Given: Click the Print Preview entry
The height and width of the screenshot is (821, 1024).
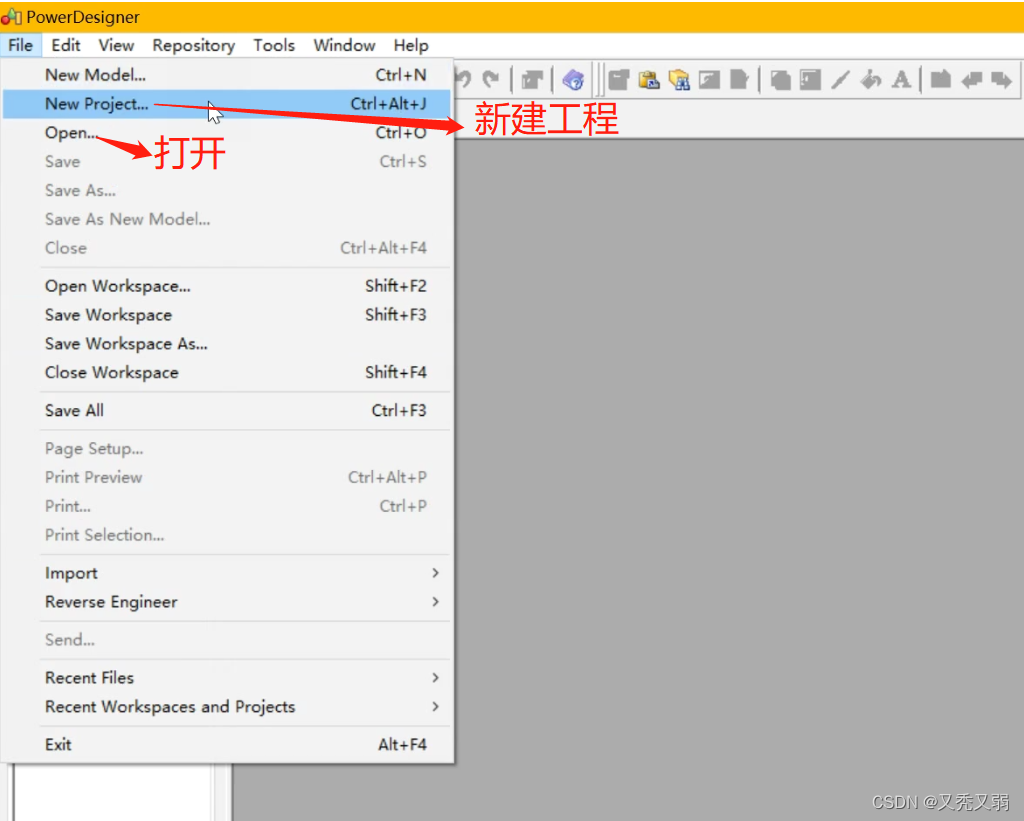Looking at the screenshot, I should pos(227,477).
